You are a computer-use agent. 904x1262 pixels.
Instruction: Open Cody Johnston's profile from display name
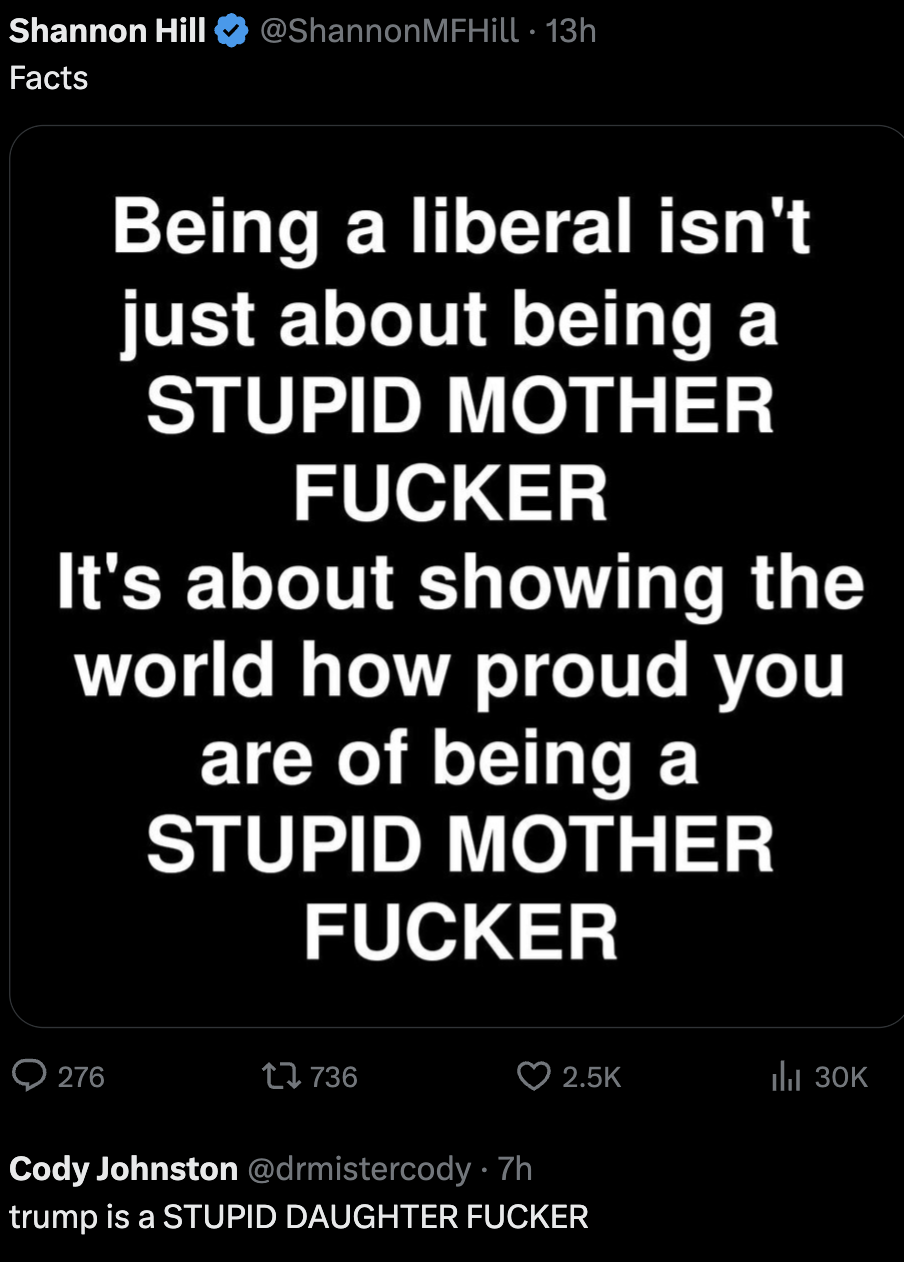(123, 1168)
